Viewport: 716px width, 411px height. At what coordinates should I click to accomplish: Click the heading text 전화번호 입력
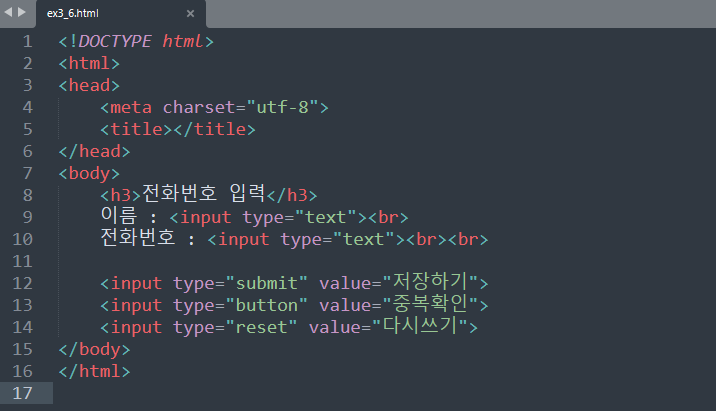(204, 193)
